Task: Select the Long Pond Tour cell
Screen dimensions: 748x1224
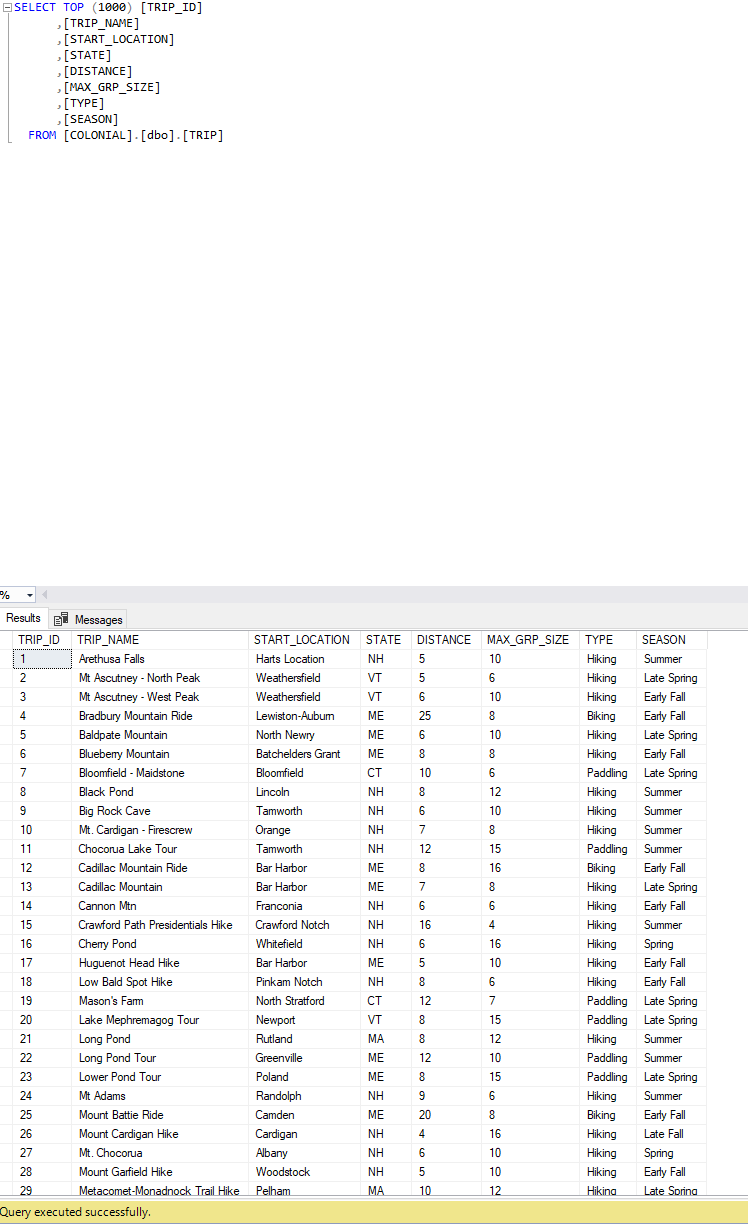Action: point(161,1058)
